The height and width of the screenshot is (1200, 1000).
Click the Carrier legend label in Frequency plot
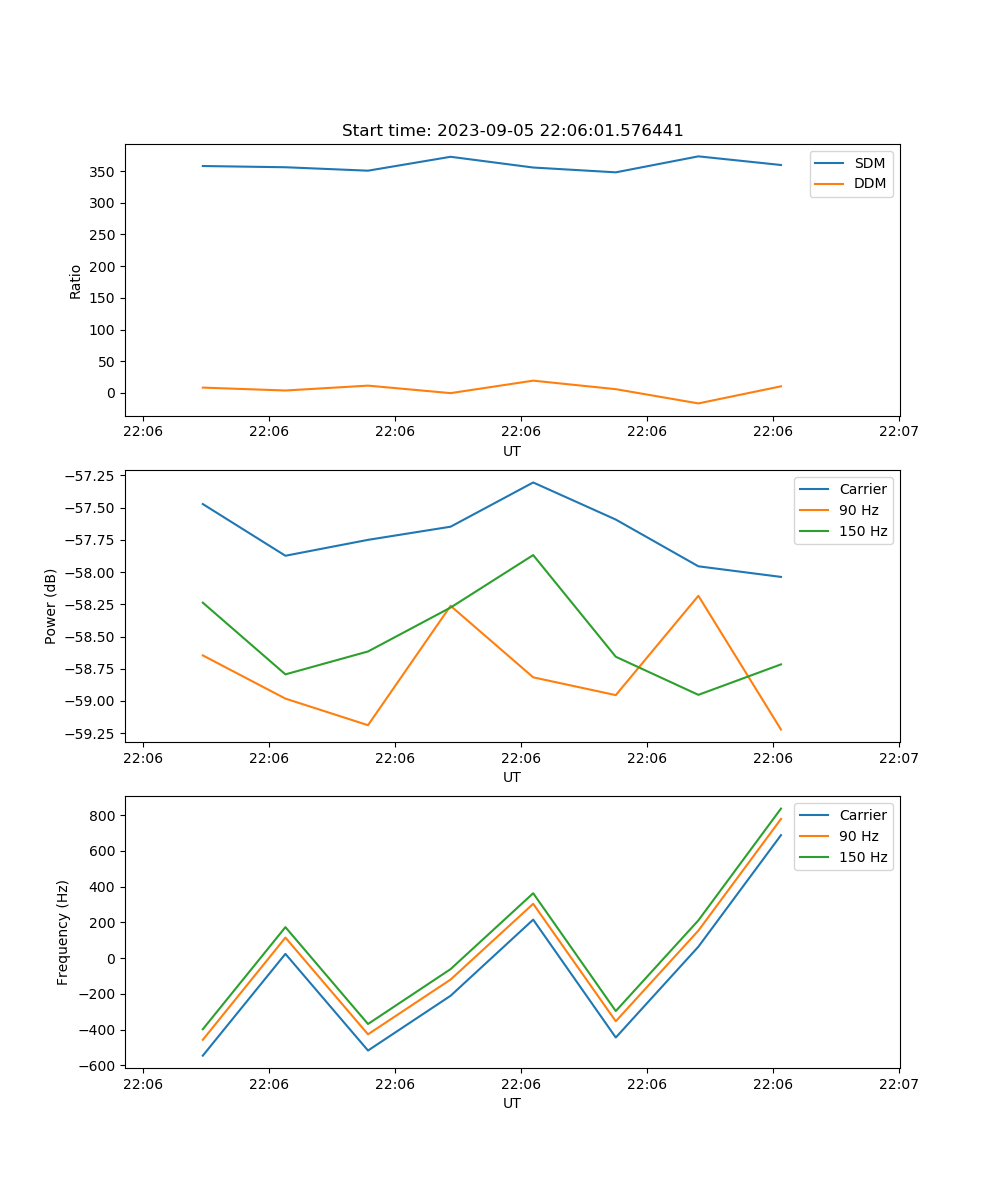pyautogui.click(x=862, y=815)
